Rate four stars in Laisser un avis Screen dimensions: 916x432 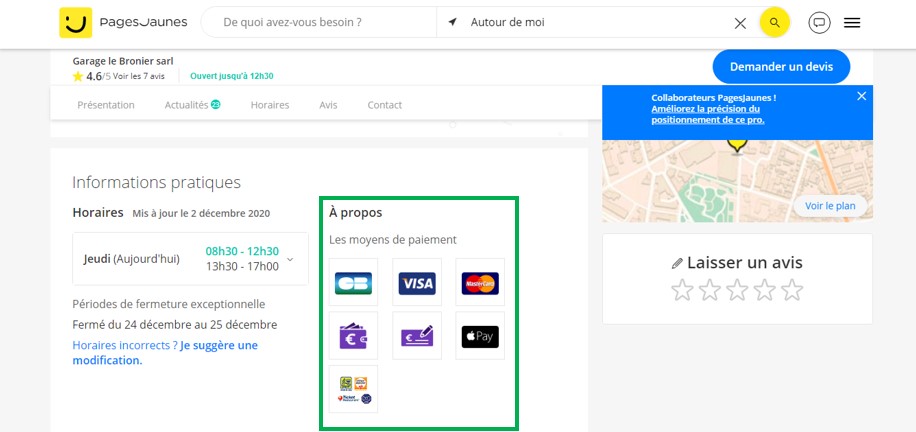point(765,289)
